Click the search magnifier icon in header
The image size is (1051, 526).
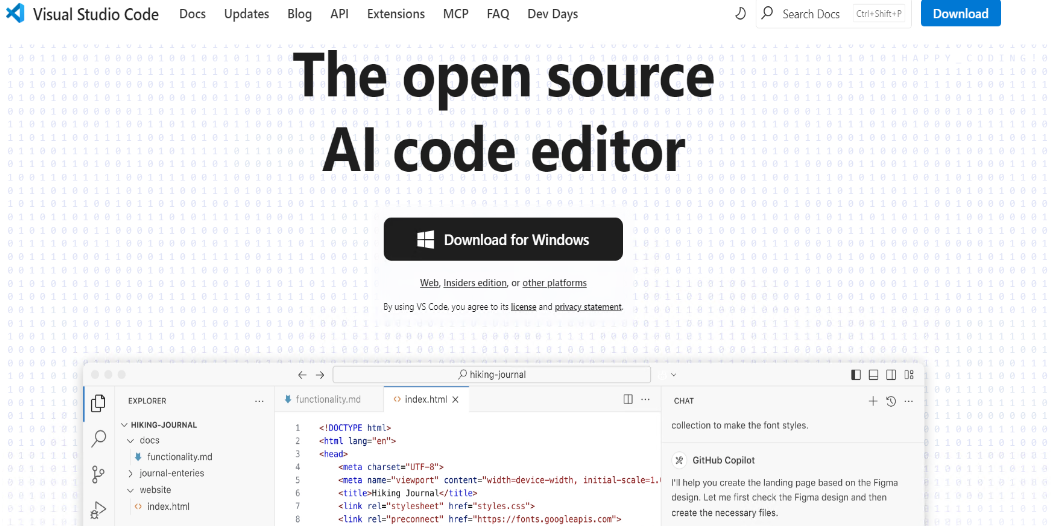[767, 13]
